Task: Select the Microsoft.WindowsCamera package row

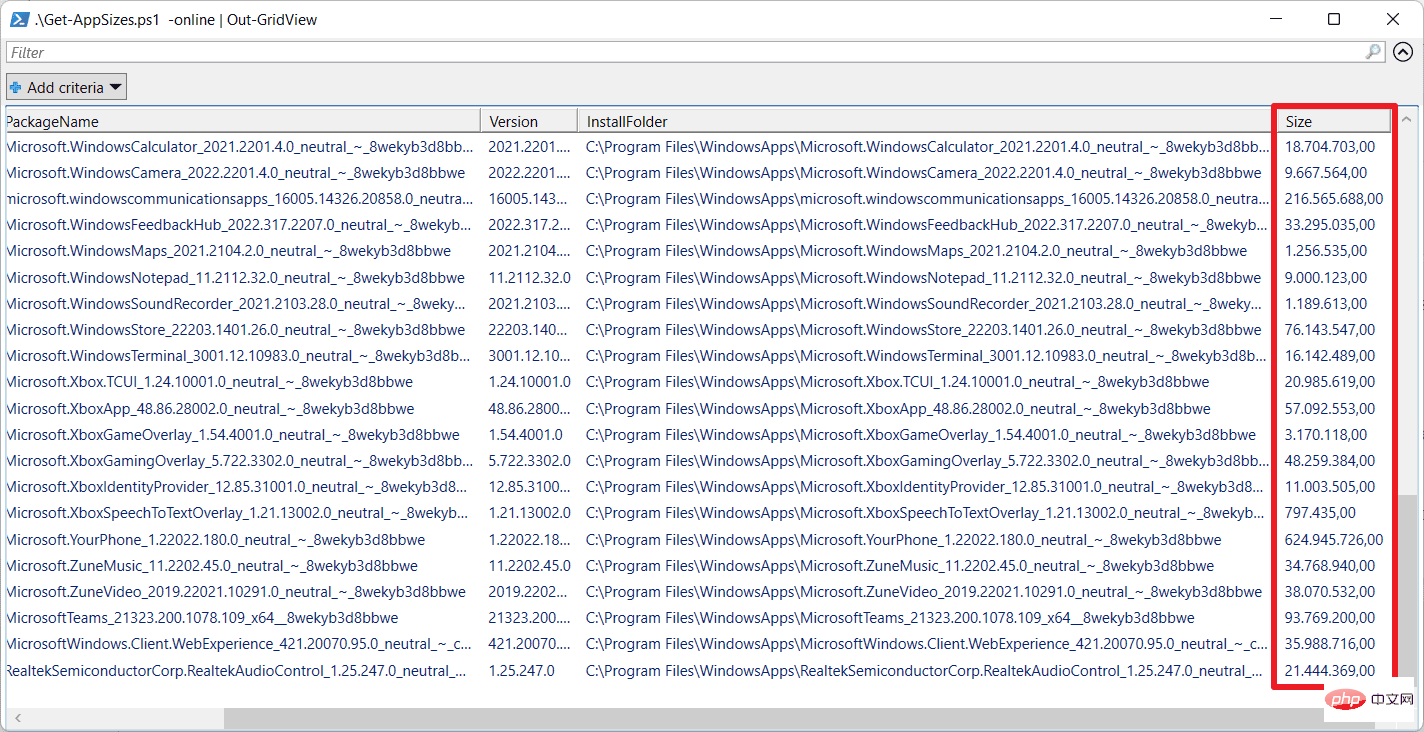Action: [x=700, y=172]
